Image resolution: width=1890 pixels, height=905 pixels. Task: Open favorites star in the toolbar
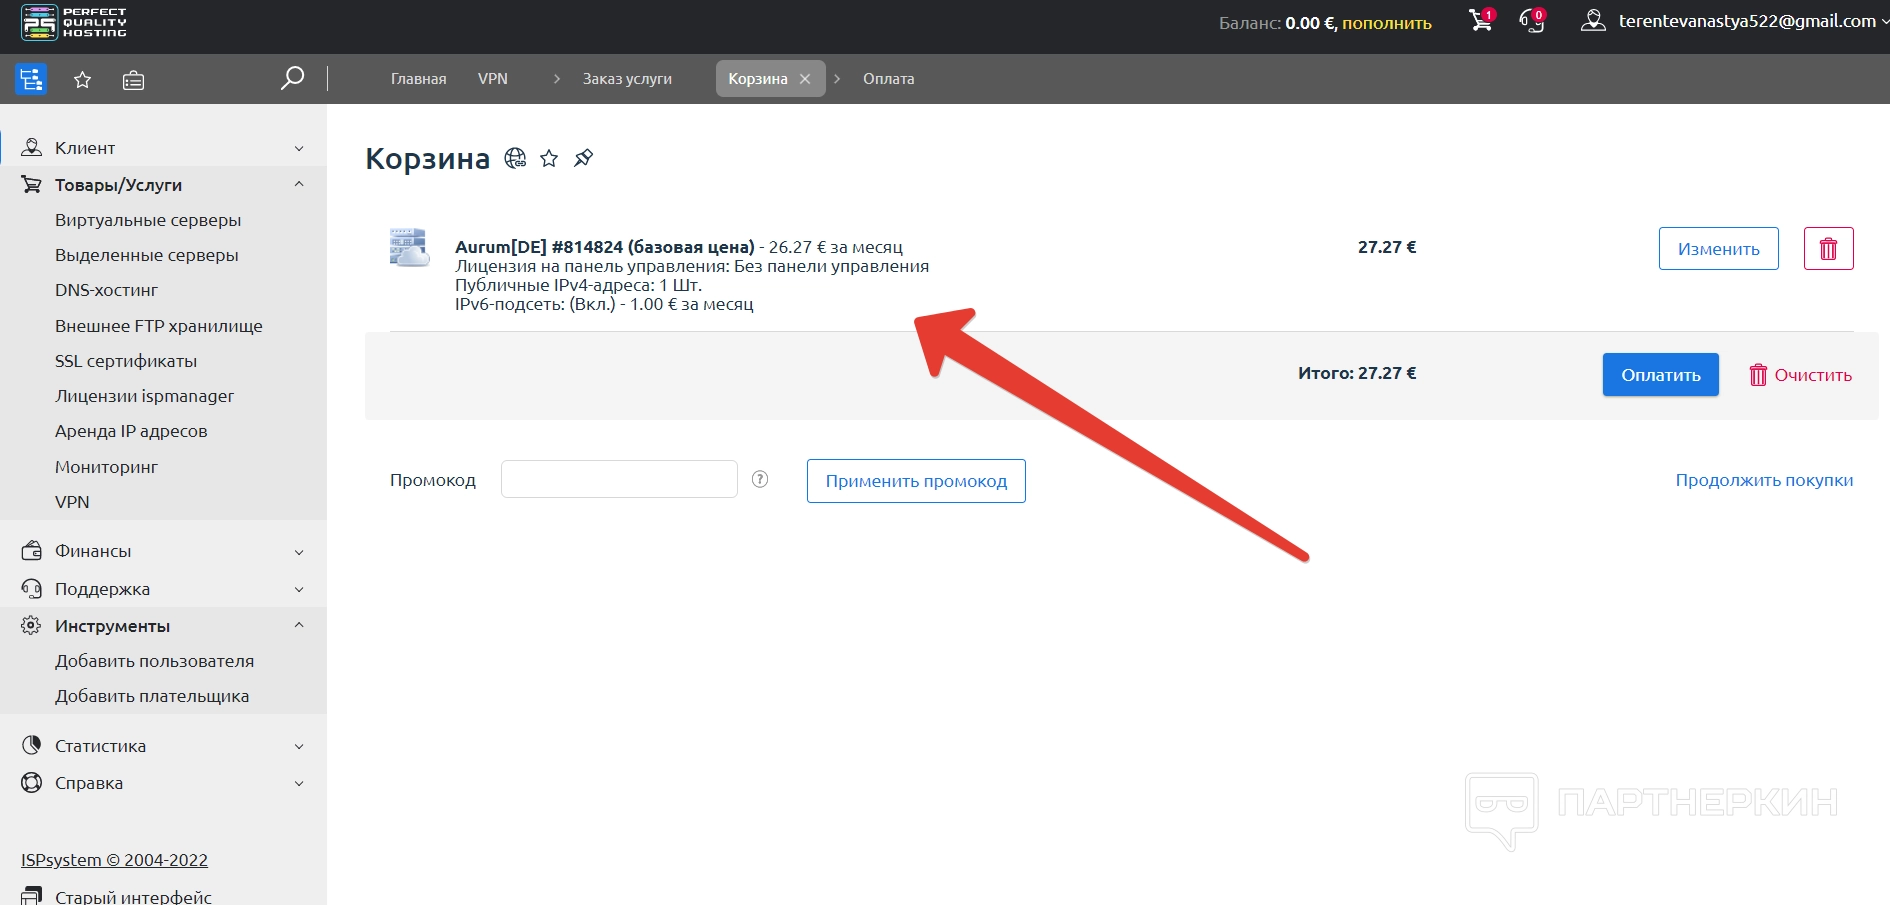pyautogui.click(x=83, y=80)
